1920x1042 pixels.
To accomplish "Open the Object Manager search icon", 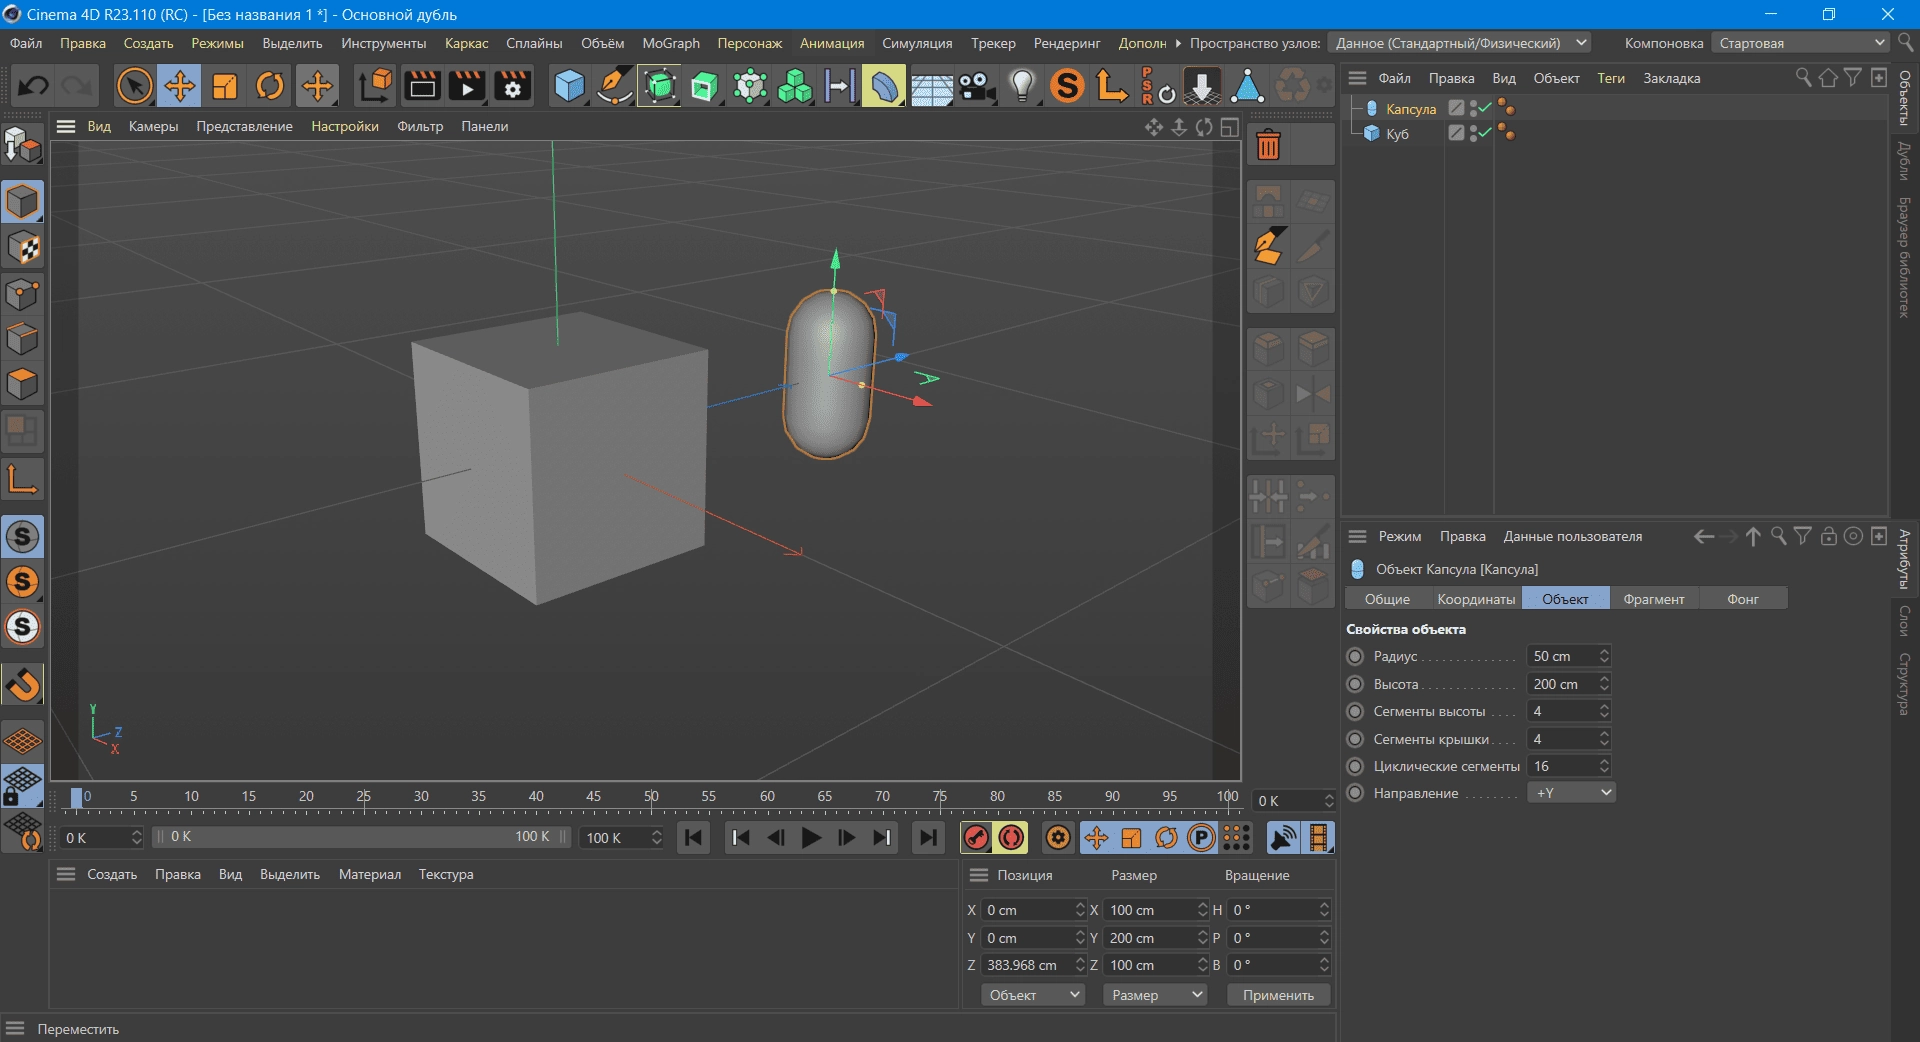I will (x=1803, y=78).
